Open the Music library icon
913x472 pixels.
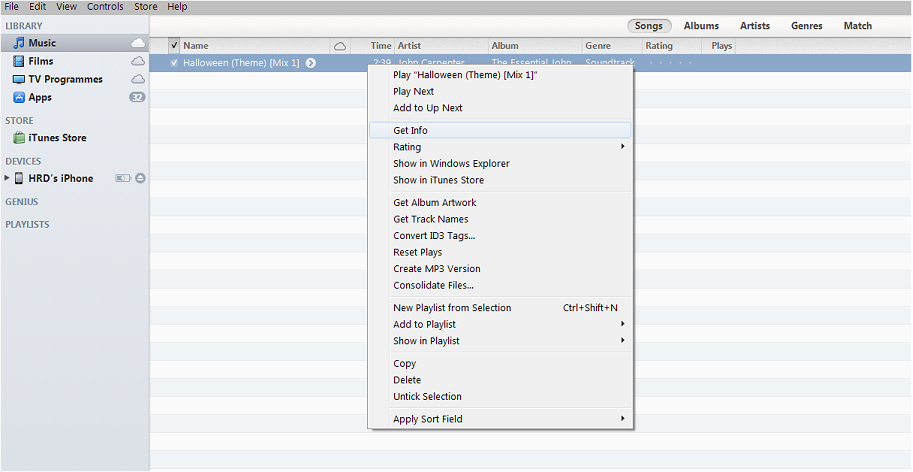coord(19,43)
